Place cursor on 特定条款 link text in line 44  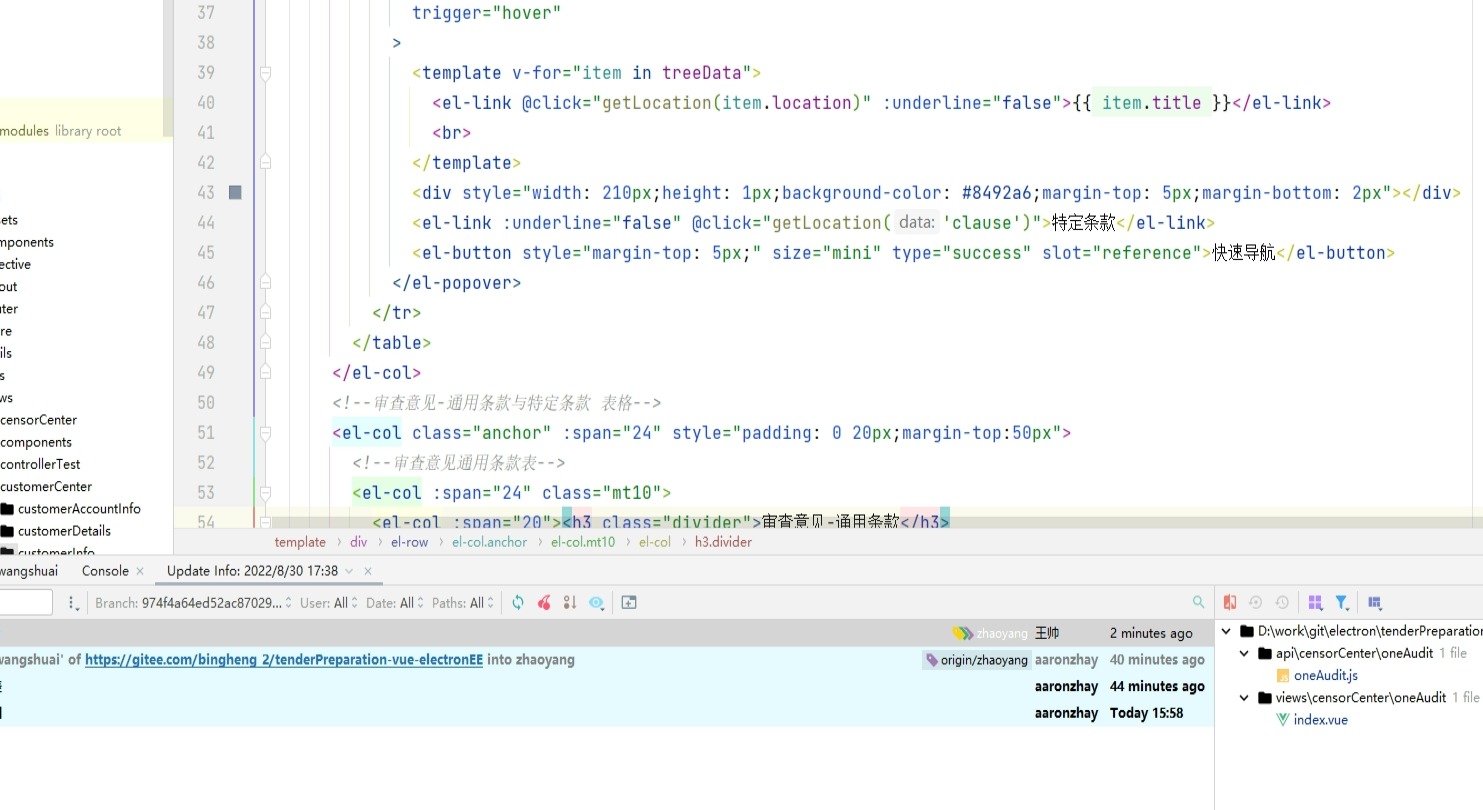point(1083,223)
